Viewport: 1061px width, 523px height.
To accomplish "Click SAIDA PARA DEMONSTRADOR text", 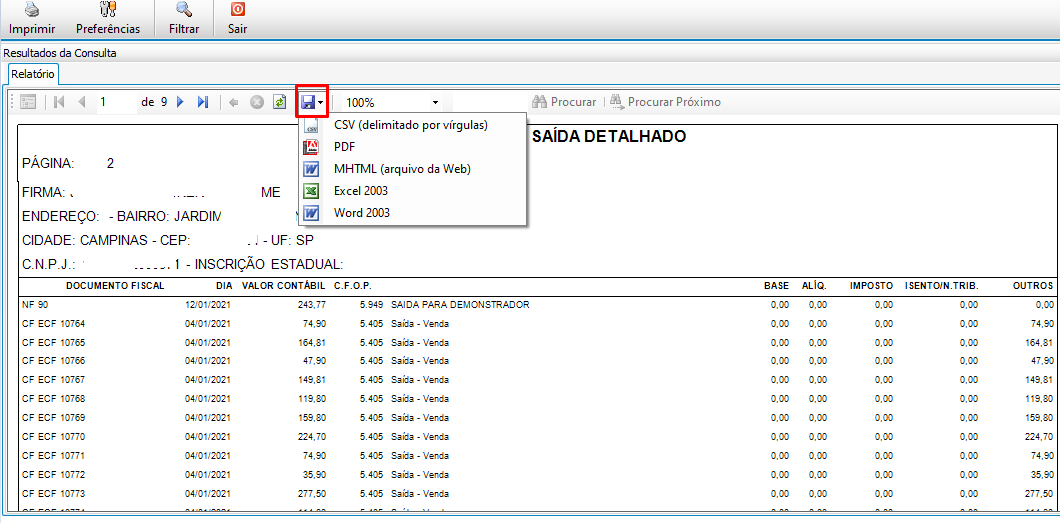I will pyautogui.click(x=460, y=304).
